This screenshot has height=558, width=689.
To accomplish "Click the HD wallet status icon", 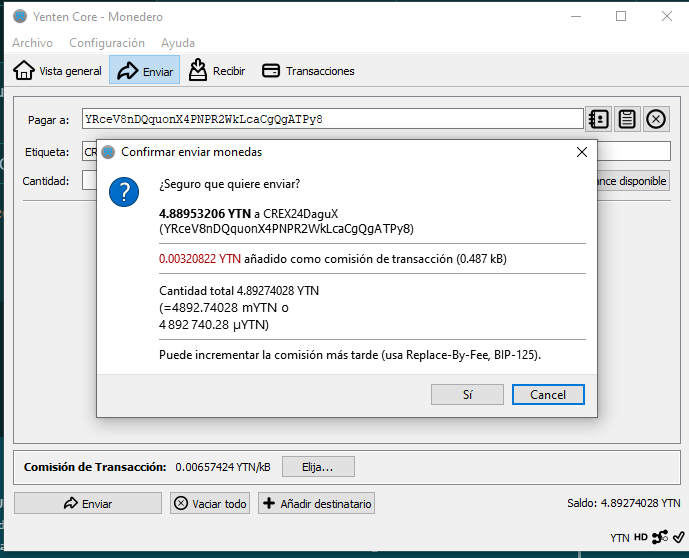I will (x=641, y=537).
